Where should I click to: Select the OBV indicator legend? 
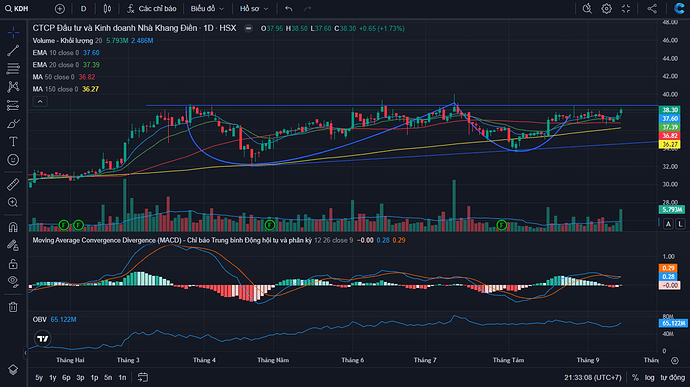55,319
